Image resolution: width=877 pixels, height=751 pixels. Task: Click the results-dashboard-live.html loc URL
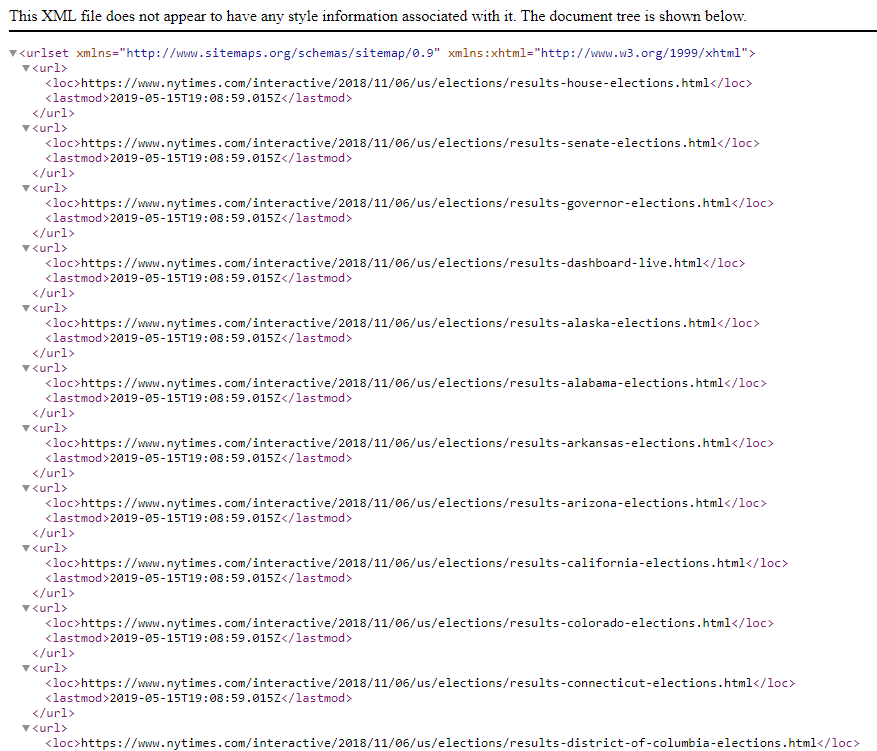coord(392,263)
